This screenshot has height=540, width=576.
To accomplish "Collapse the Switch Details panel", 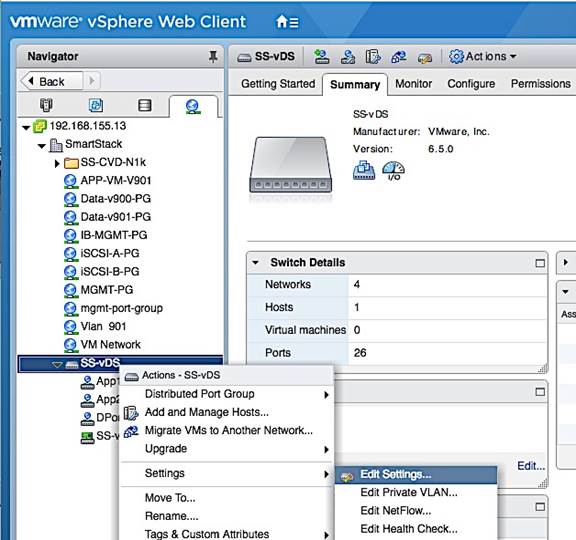I will 255,263.
